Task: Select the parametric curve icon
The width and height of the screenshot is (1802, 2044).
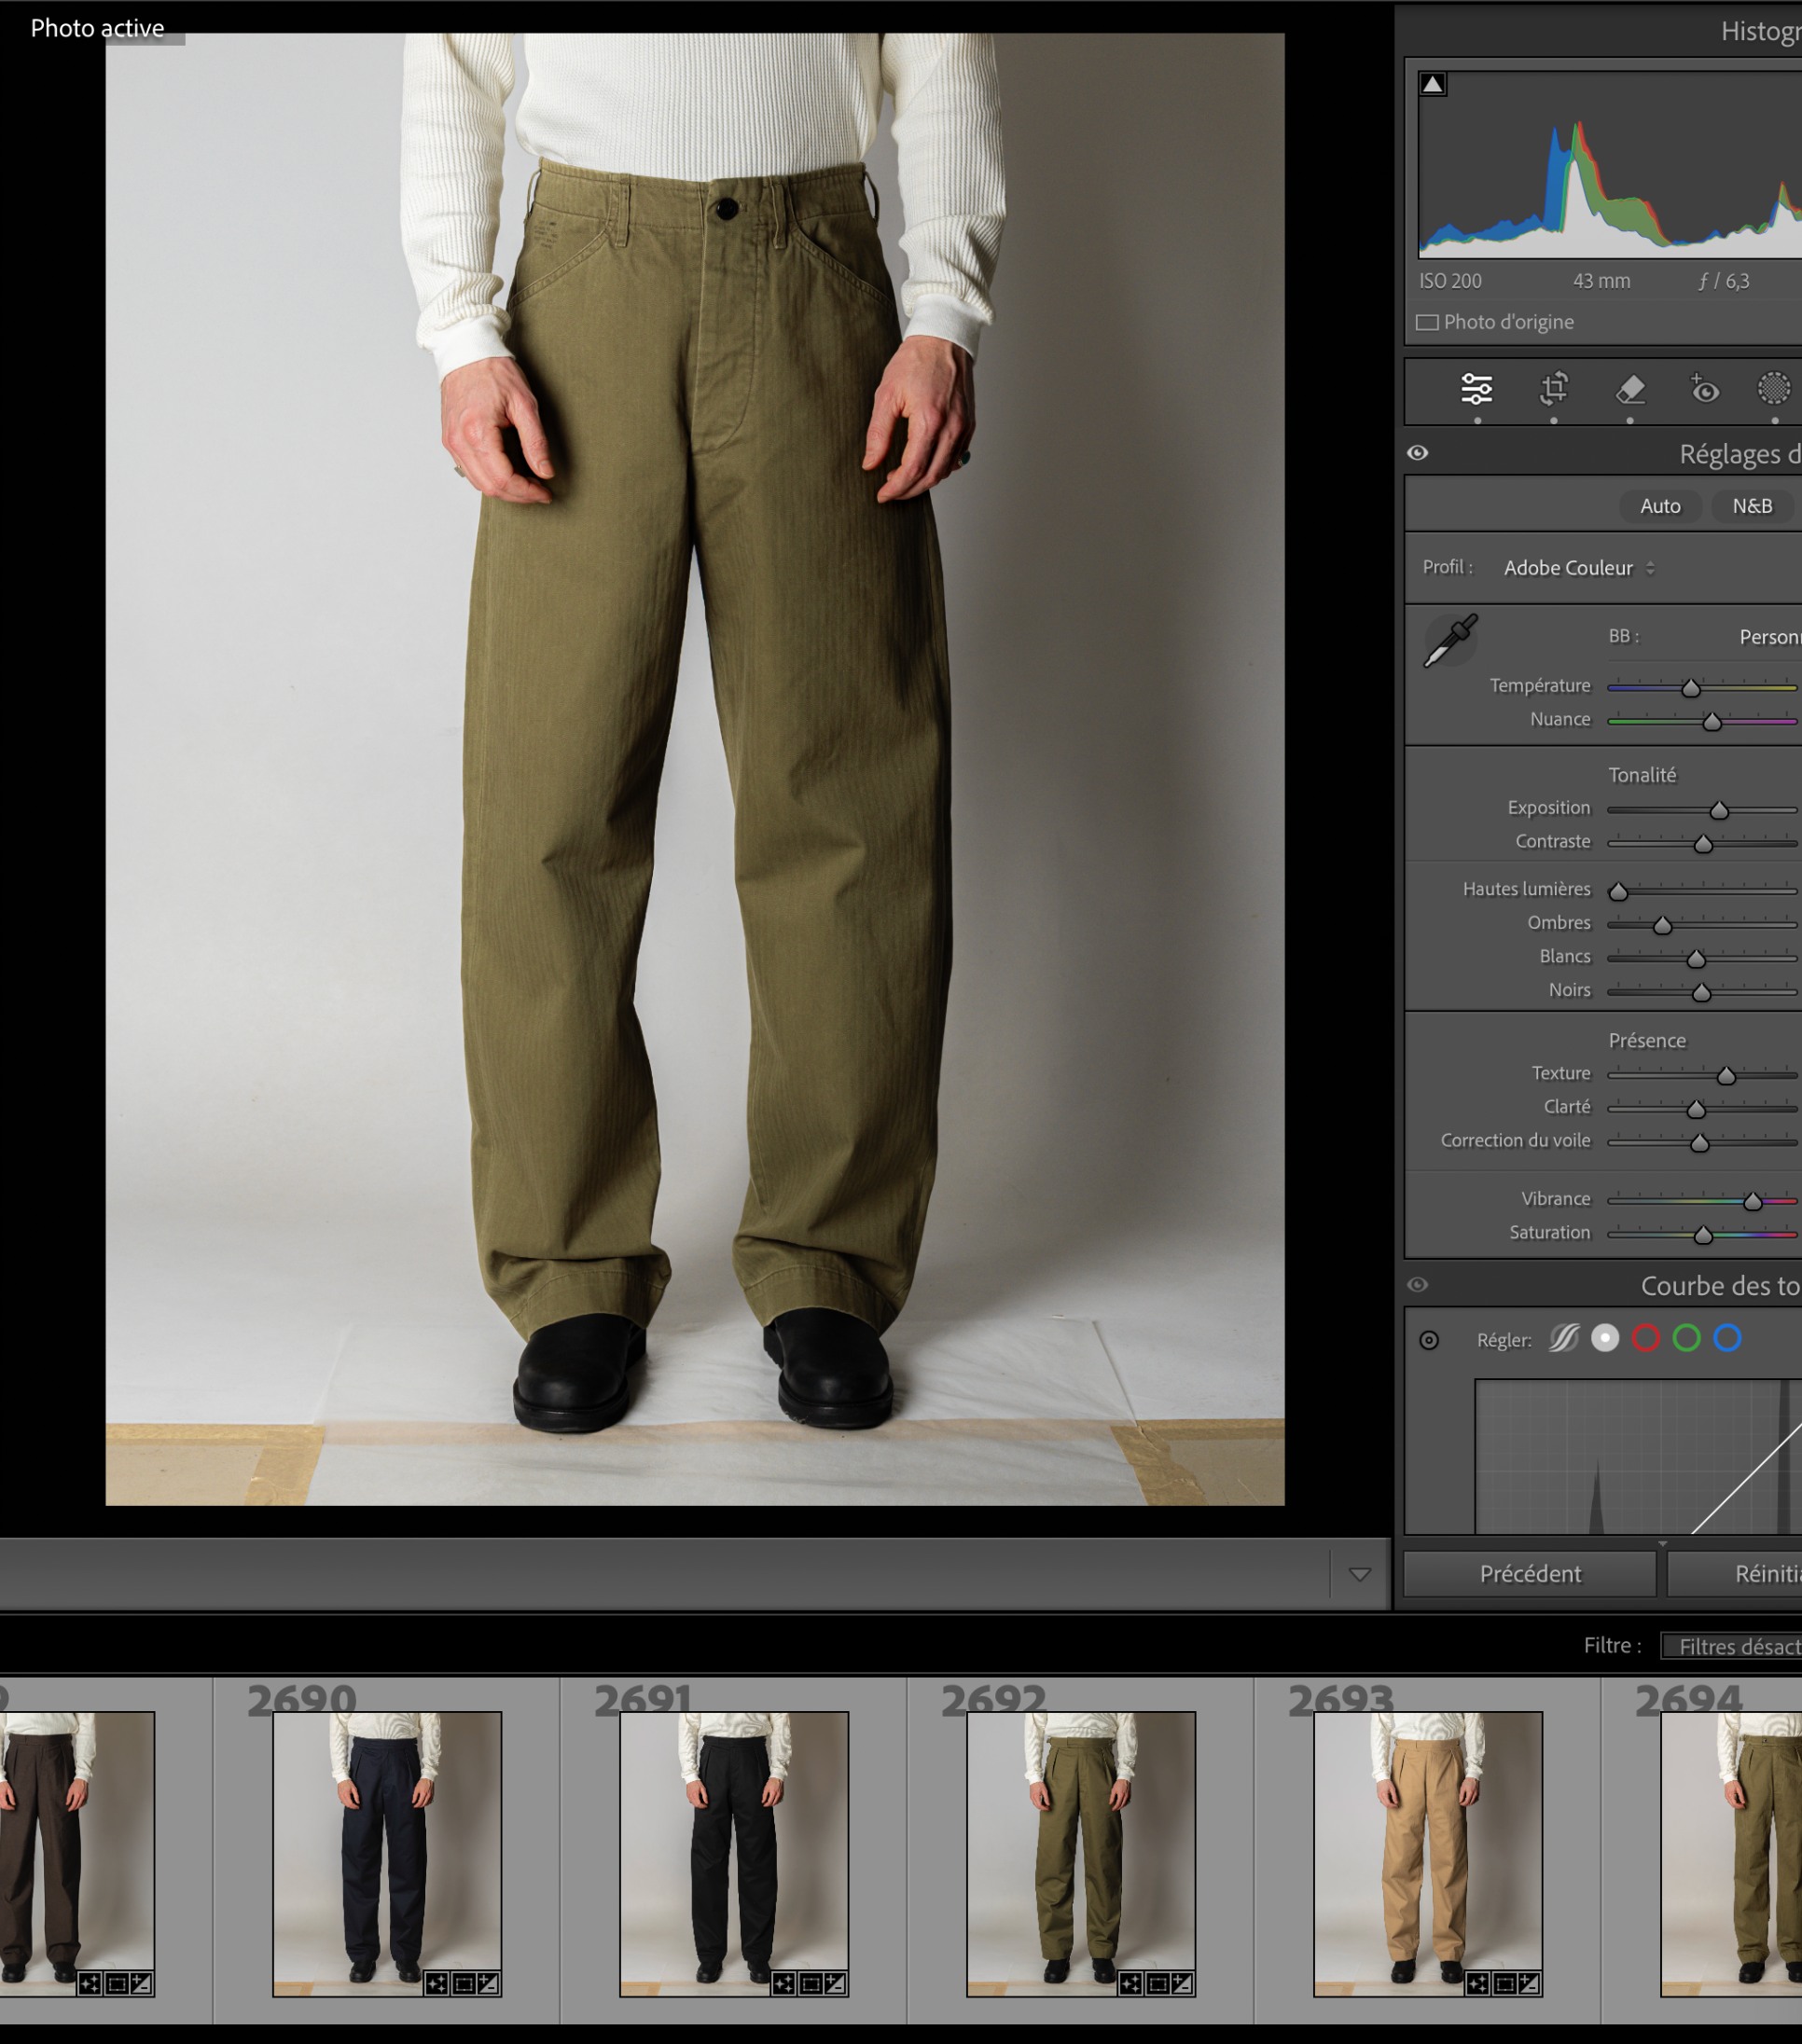Action: pos(1564,1338)
